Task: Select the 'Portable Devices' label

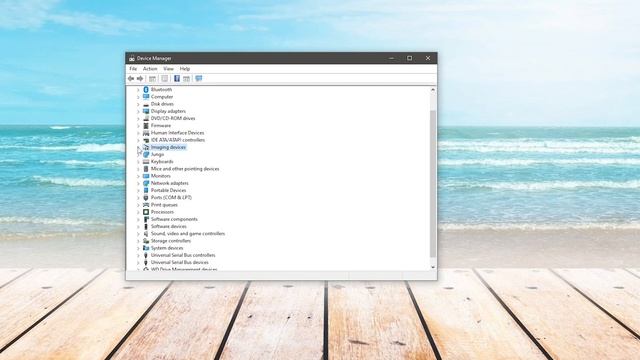Action: click(169, 190)
